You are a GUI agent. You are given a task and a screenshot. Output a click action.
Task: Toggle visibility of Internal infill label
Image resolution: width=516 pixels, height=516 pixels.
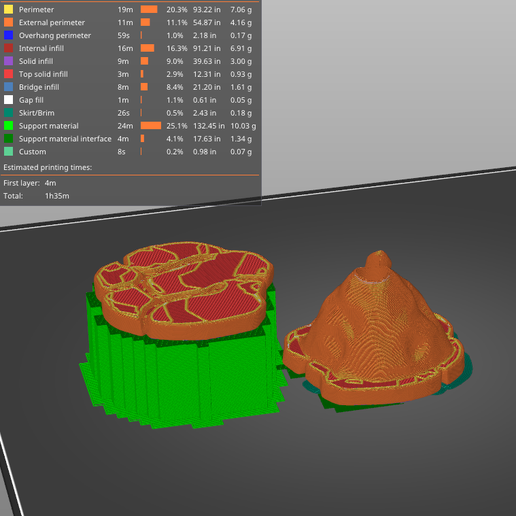41,48
